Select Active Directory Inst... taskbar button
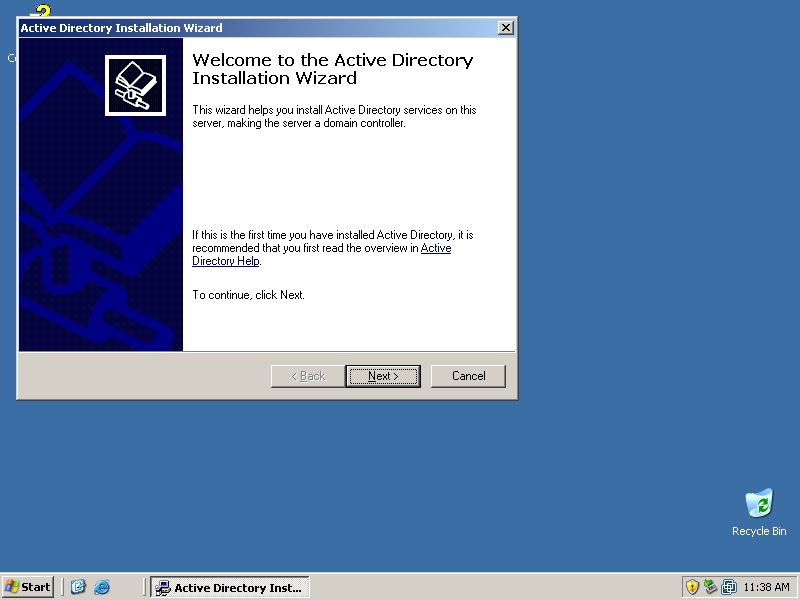The image size is (800, 600). pos(230,587)
